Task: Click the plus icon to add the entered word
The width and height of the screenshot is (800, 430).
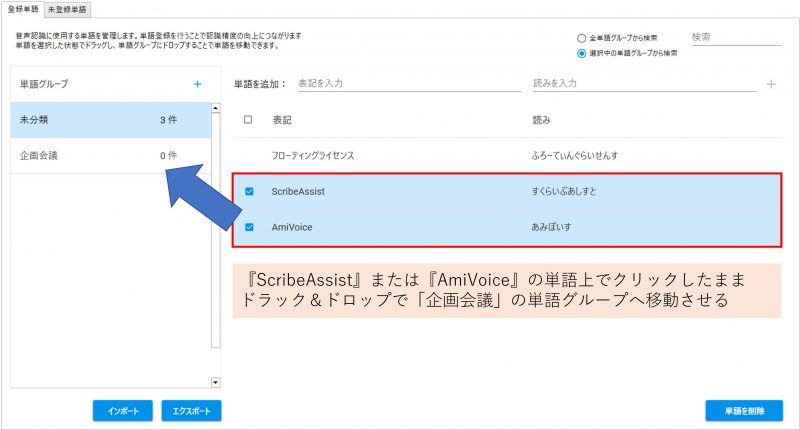Action: [771, 84]
